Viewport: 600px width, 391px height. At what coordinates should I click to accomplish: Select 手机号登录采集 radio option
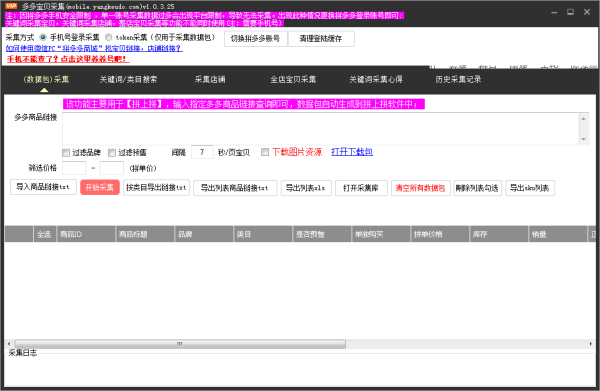coord(43,37)
